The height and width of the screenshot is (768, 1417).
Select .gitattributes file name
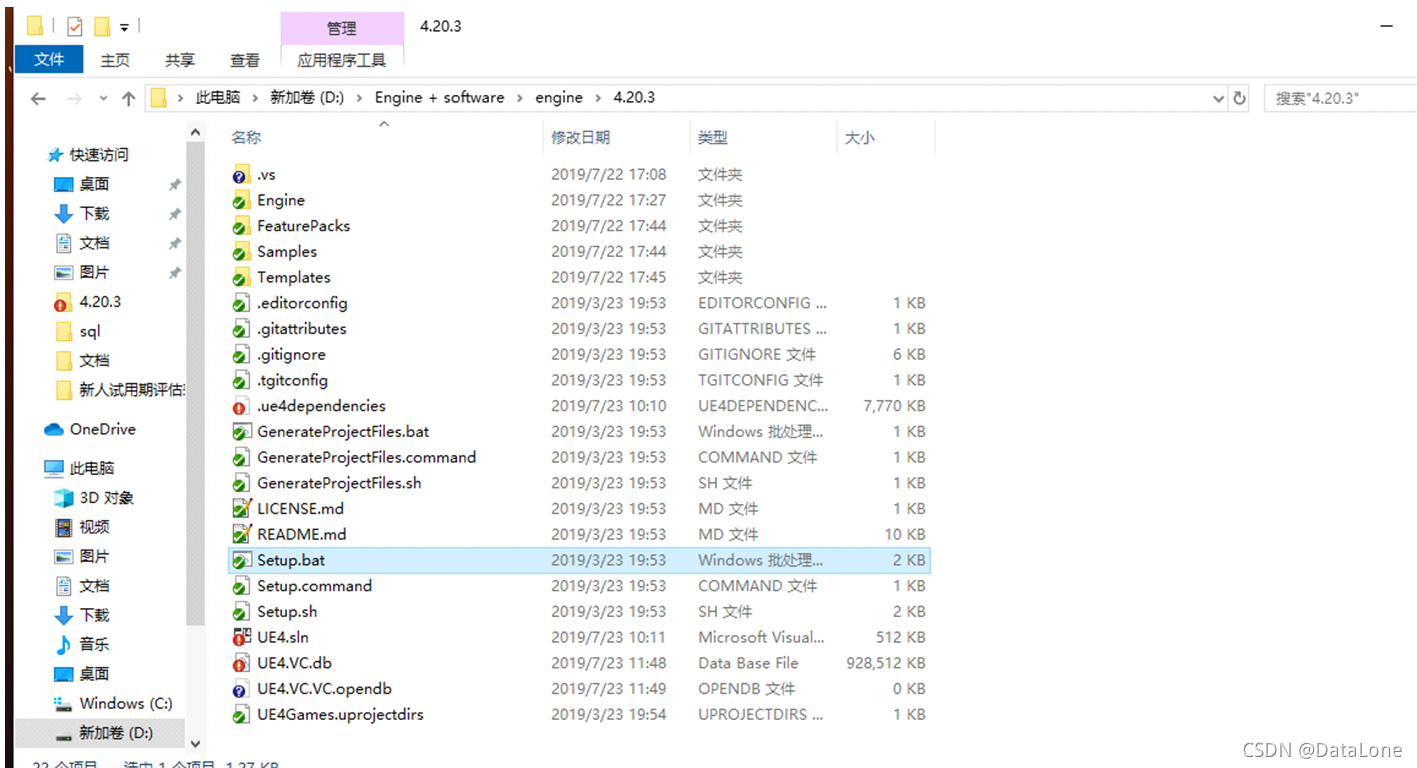point(301,329)
